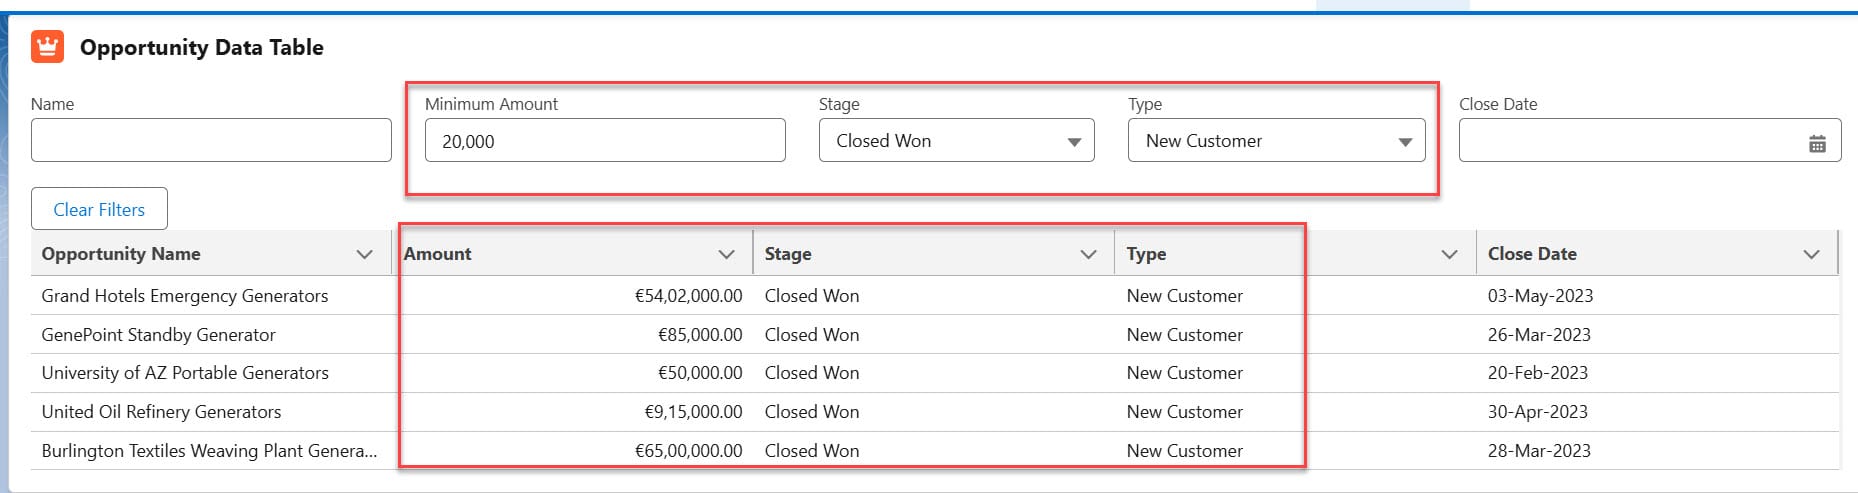This screenshot has width=1858, height=493.
Task: Sort by the Amount column header
Action: [438, 254]
